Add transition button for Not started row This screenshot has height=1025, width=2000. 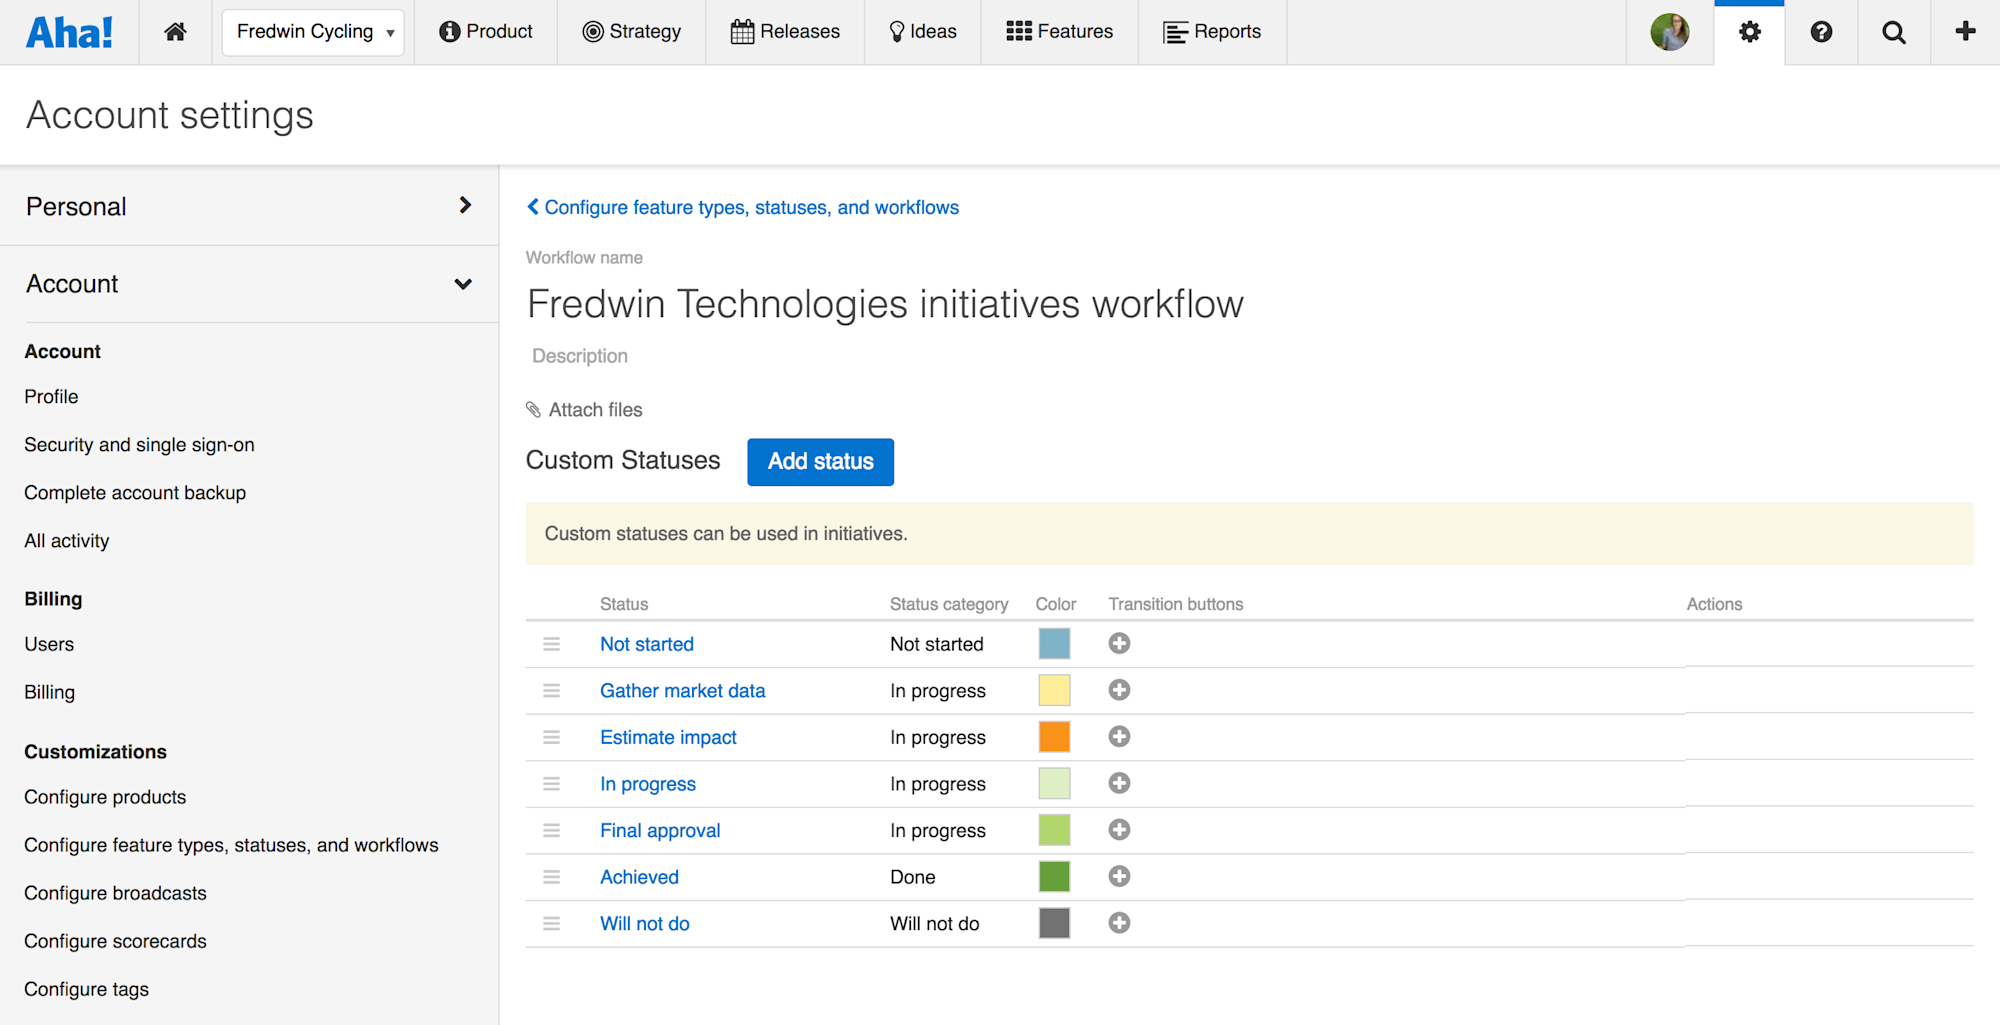click(1119, 644)
